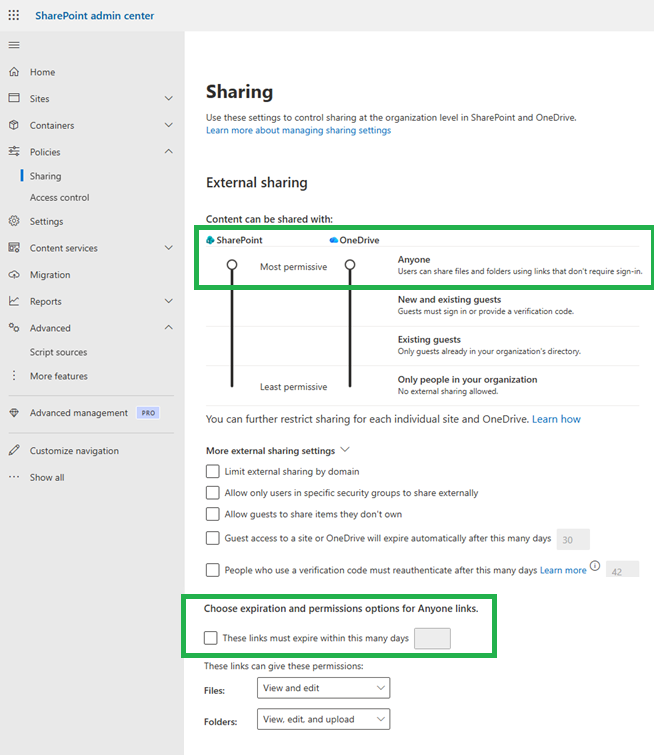Open More features in sidebar

click(x=59, y=376)
